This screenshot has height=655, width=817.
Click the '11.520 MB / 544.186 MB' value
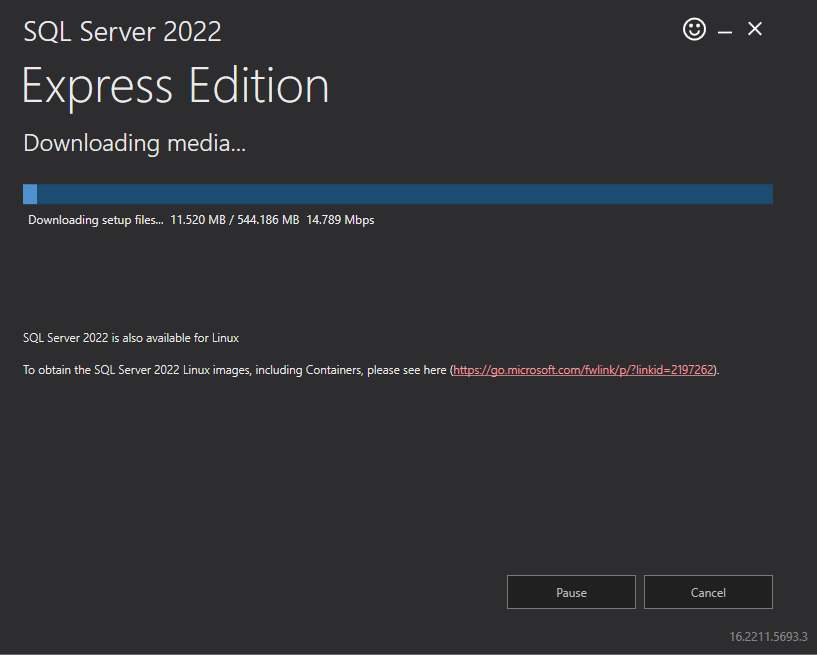point(235,220)
